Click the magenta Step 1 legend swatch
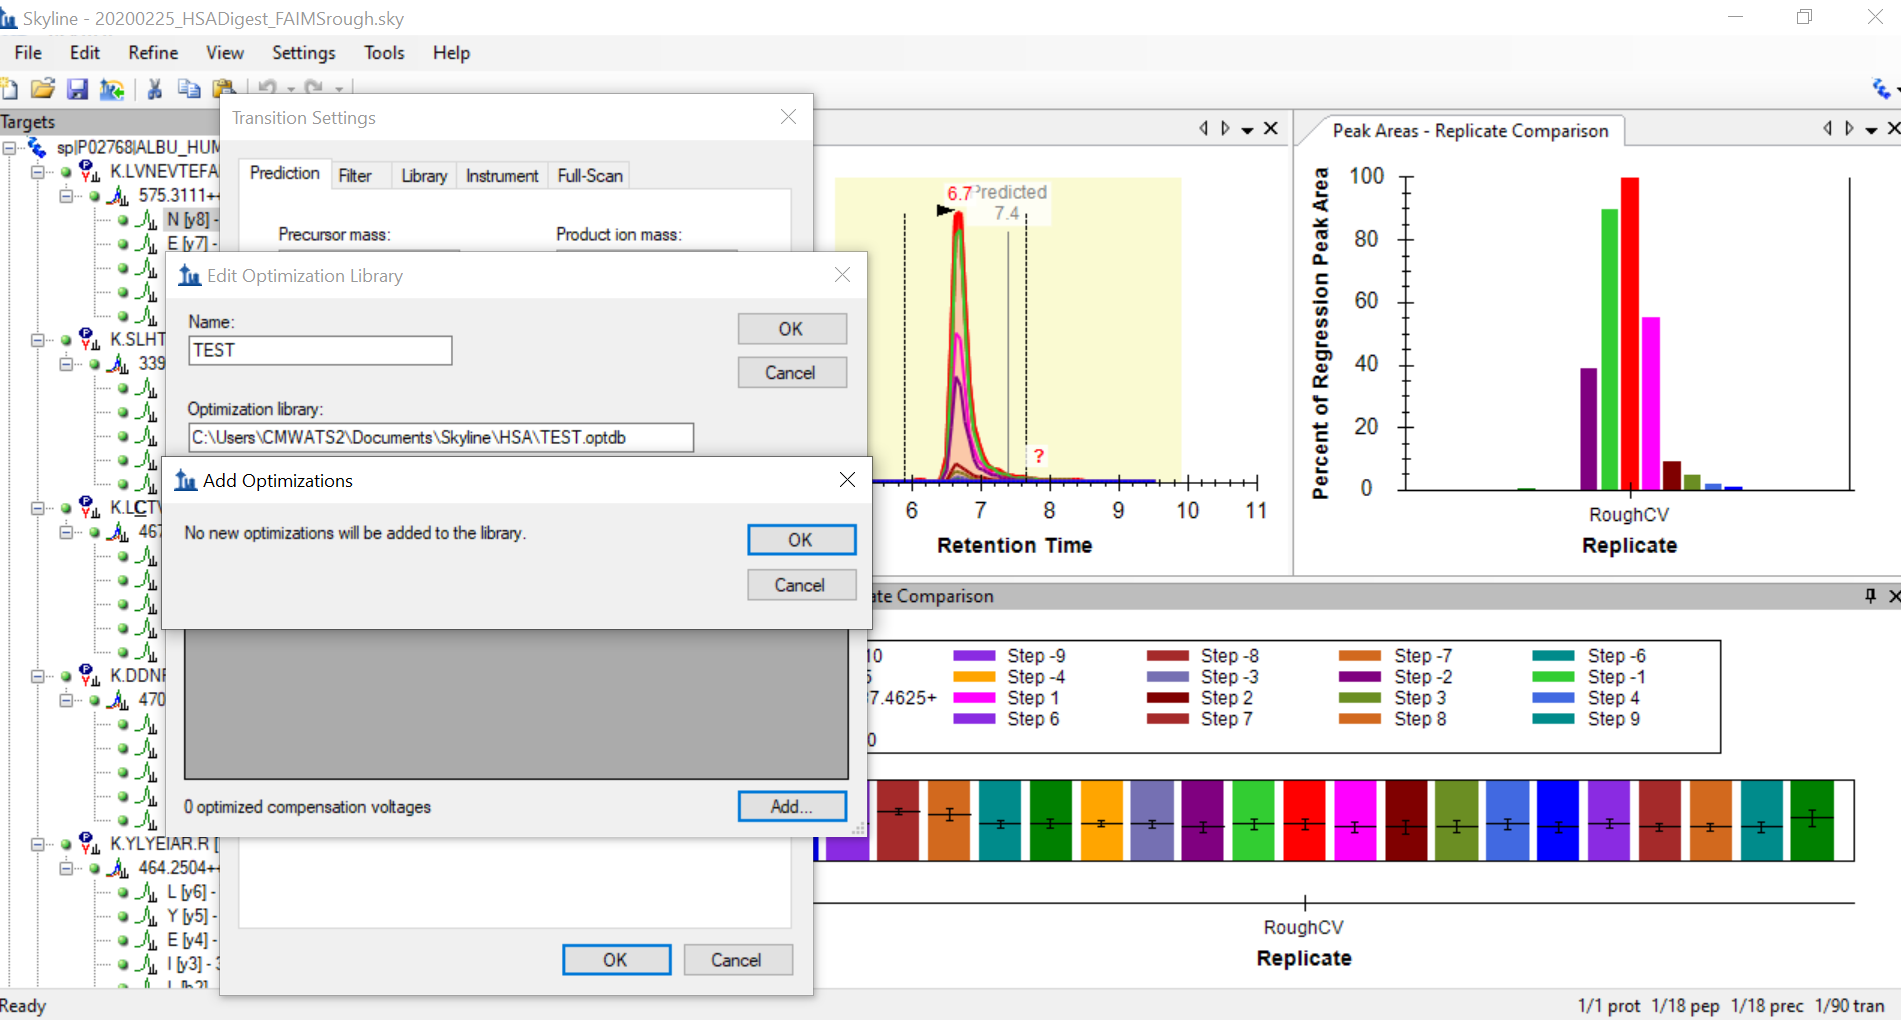 point(974,698)
